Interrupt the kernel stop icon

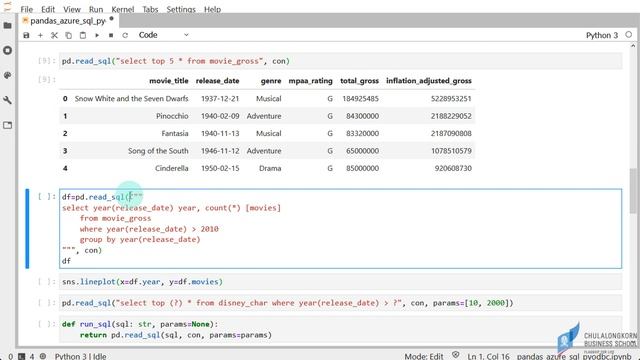point(111,35)
